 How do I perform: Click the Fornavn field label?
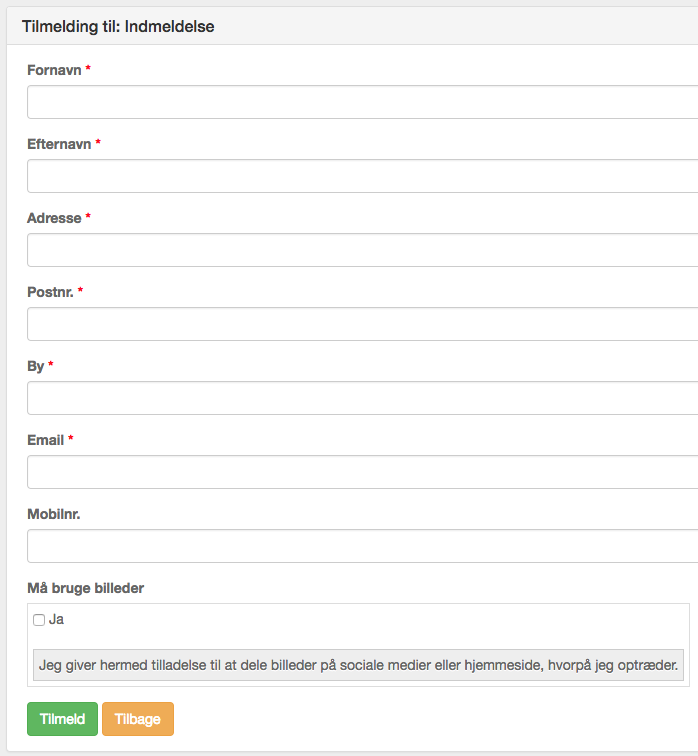[54, 70]
